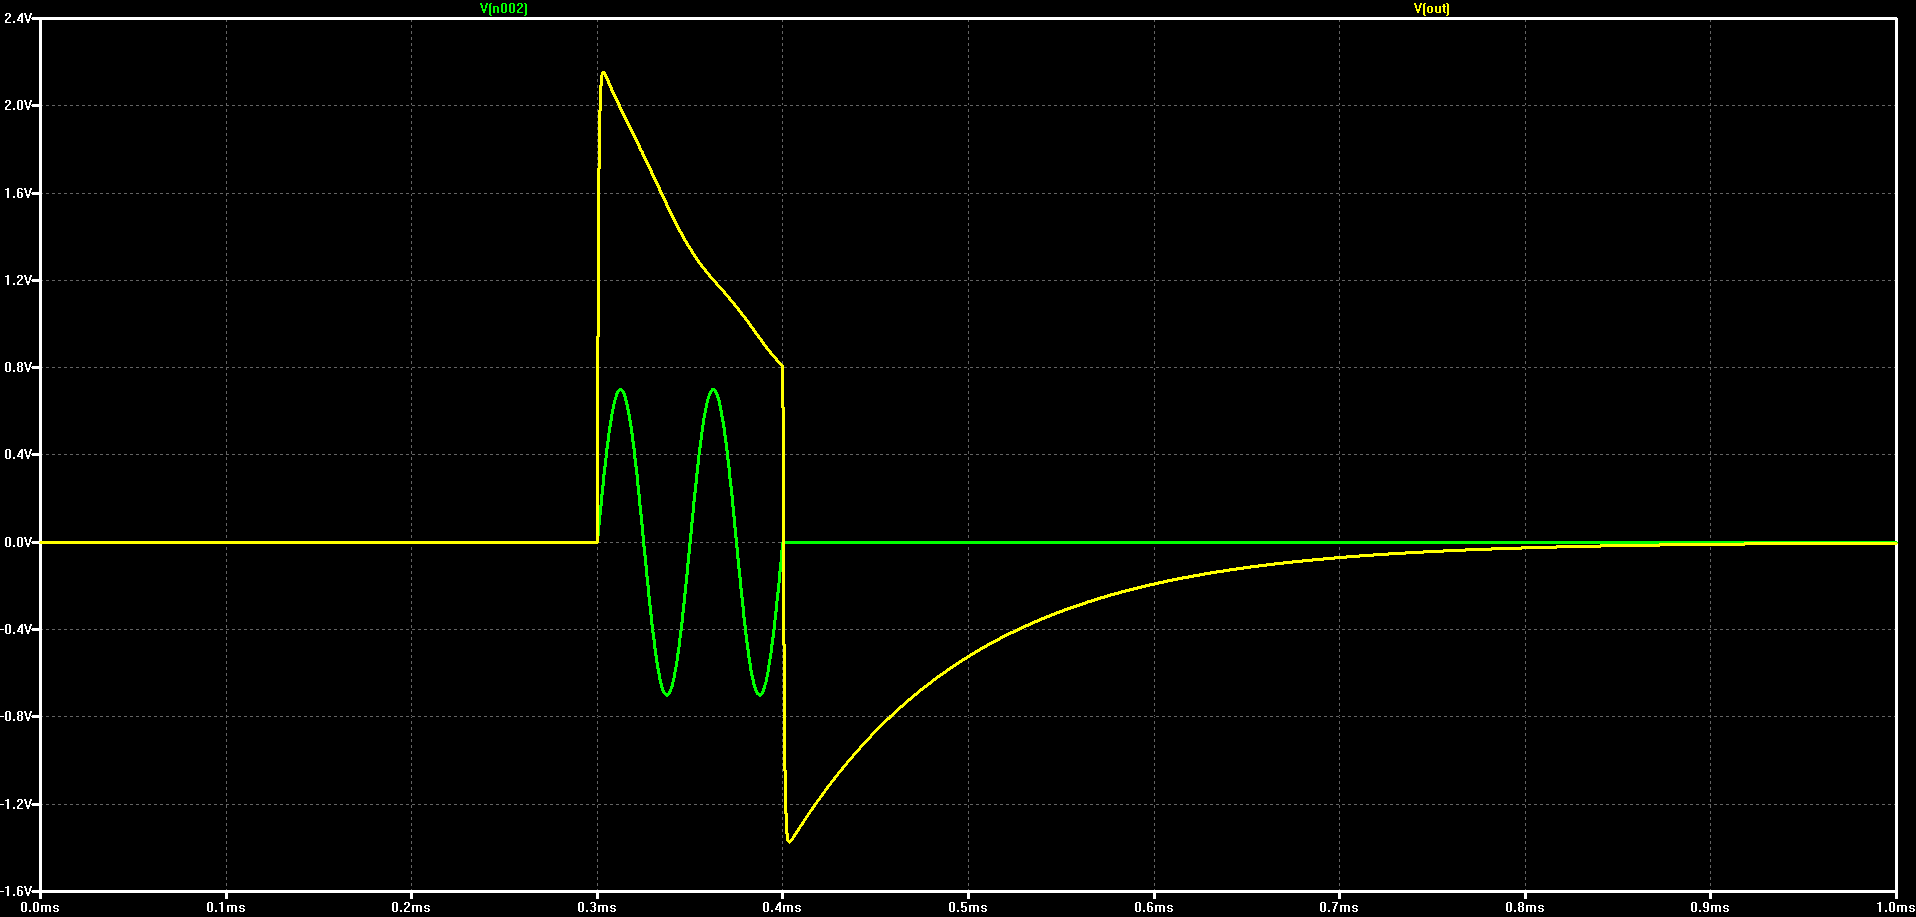Image resolution: width=1916 pixels, height=917 pixels.
Task: Click the 0.8ms time axis label
Action: coord(1525,908)
